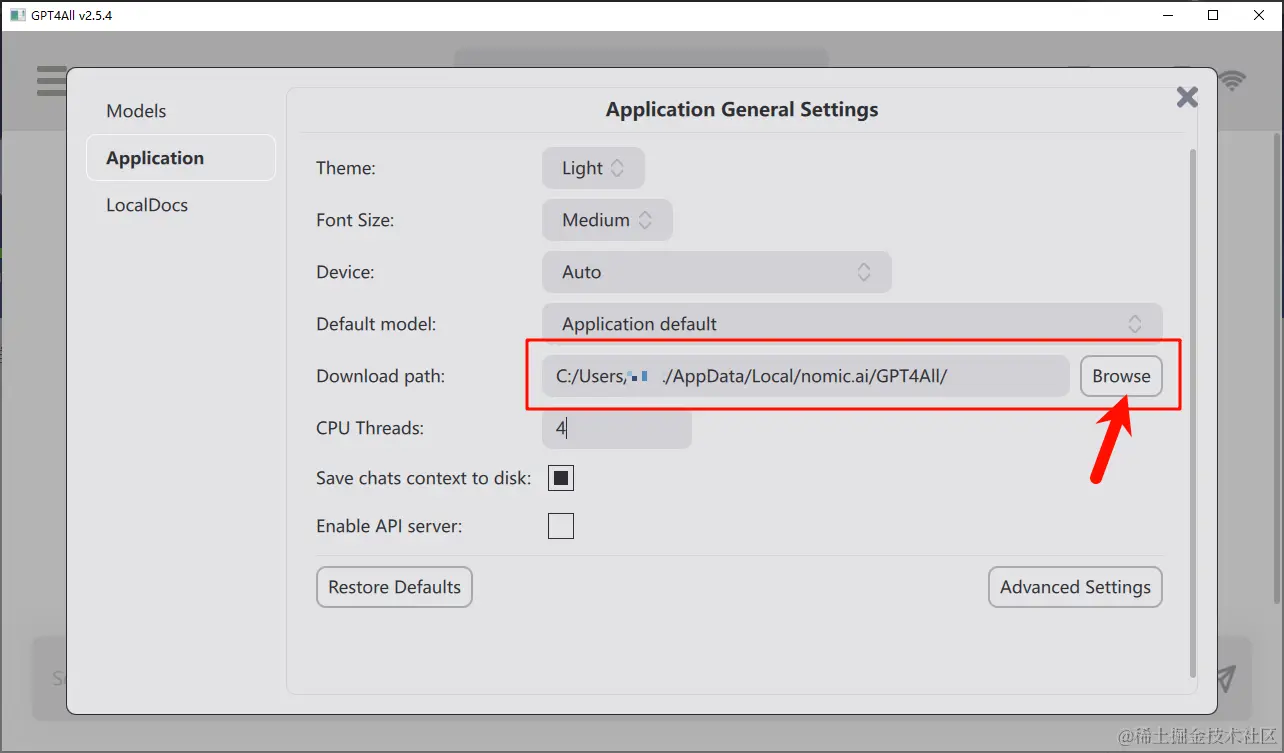Click the Download path label
Viewport: 1284px width, 753px height.
pos(380,376)
